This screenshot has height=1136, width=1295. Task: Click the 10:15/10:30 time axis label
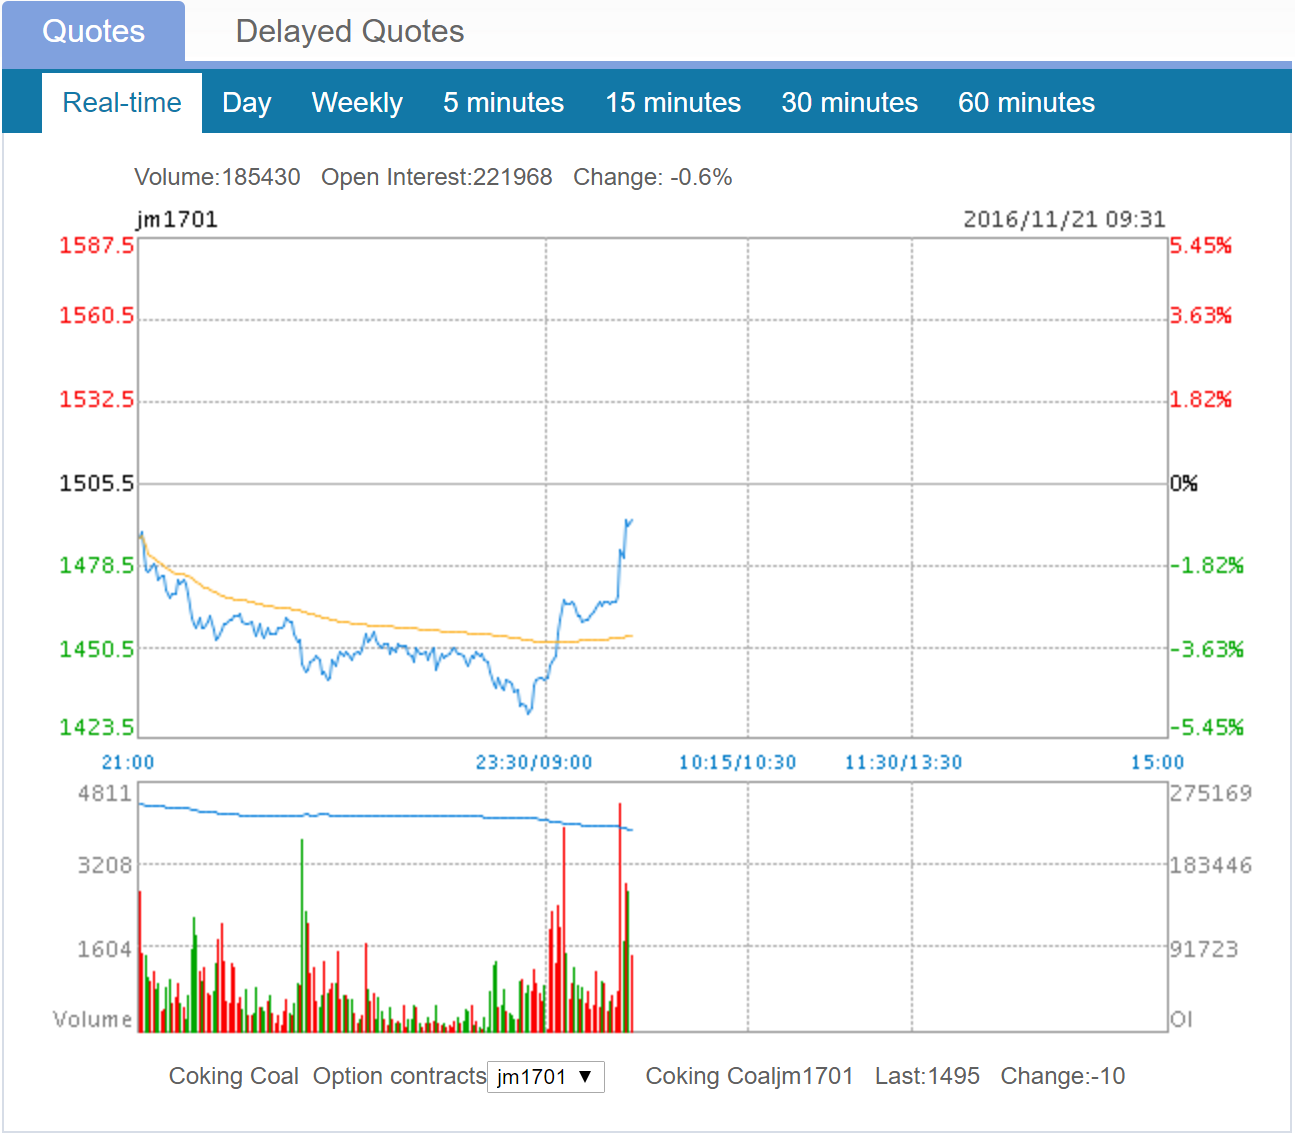(x=737, y=763)
